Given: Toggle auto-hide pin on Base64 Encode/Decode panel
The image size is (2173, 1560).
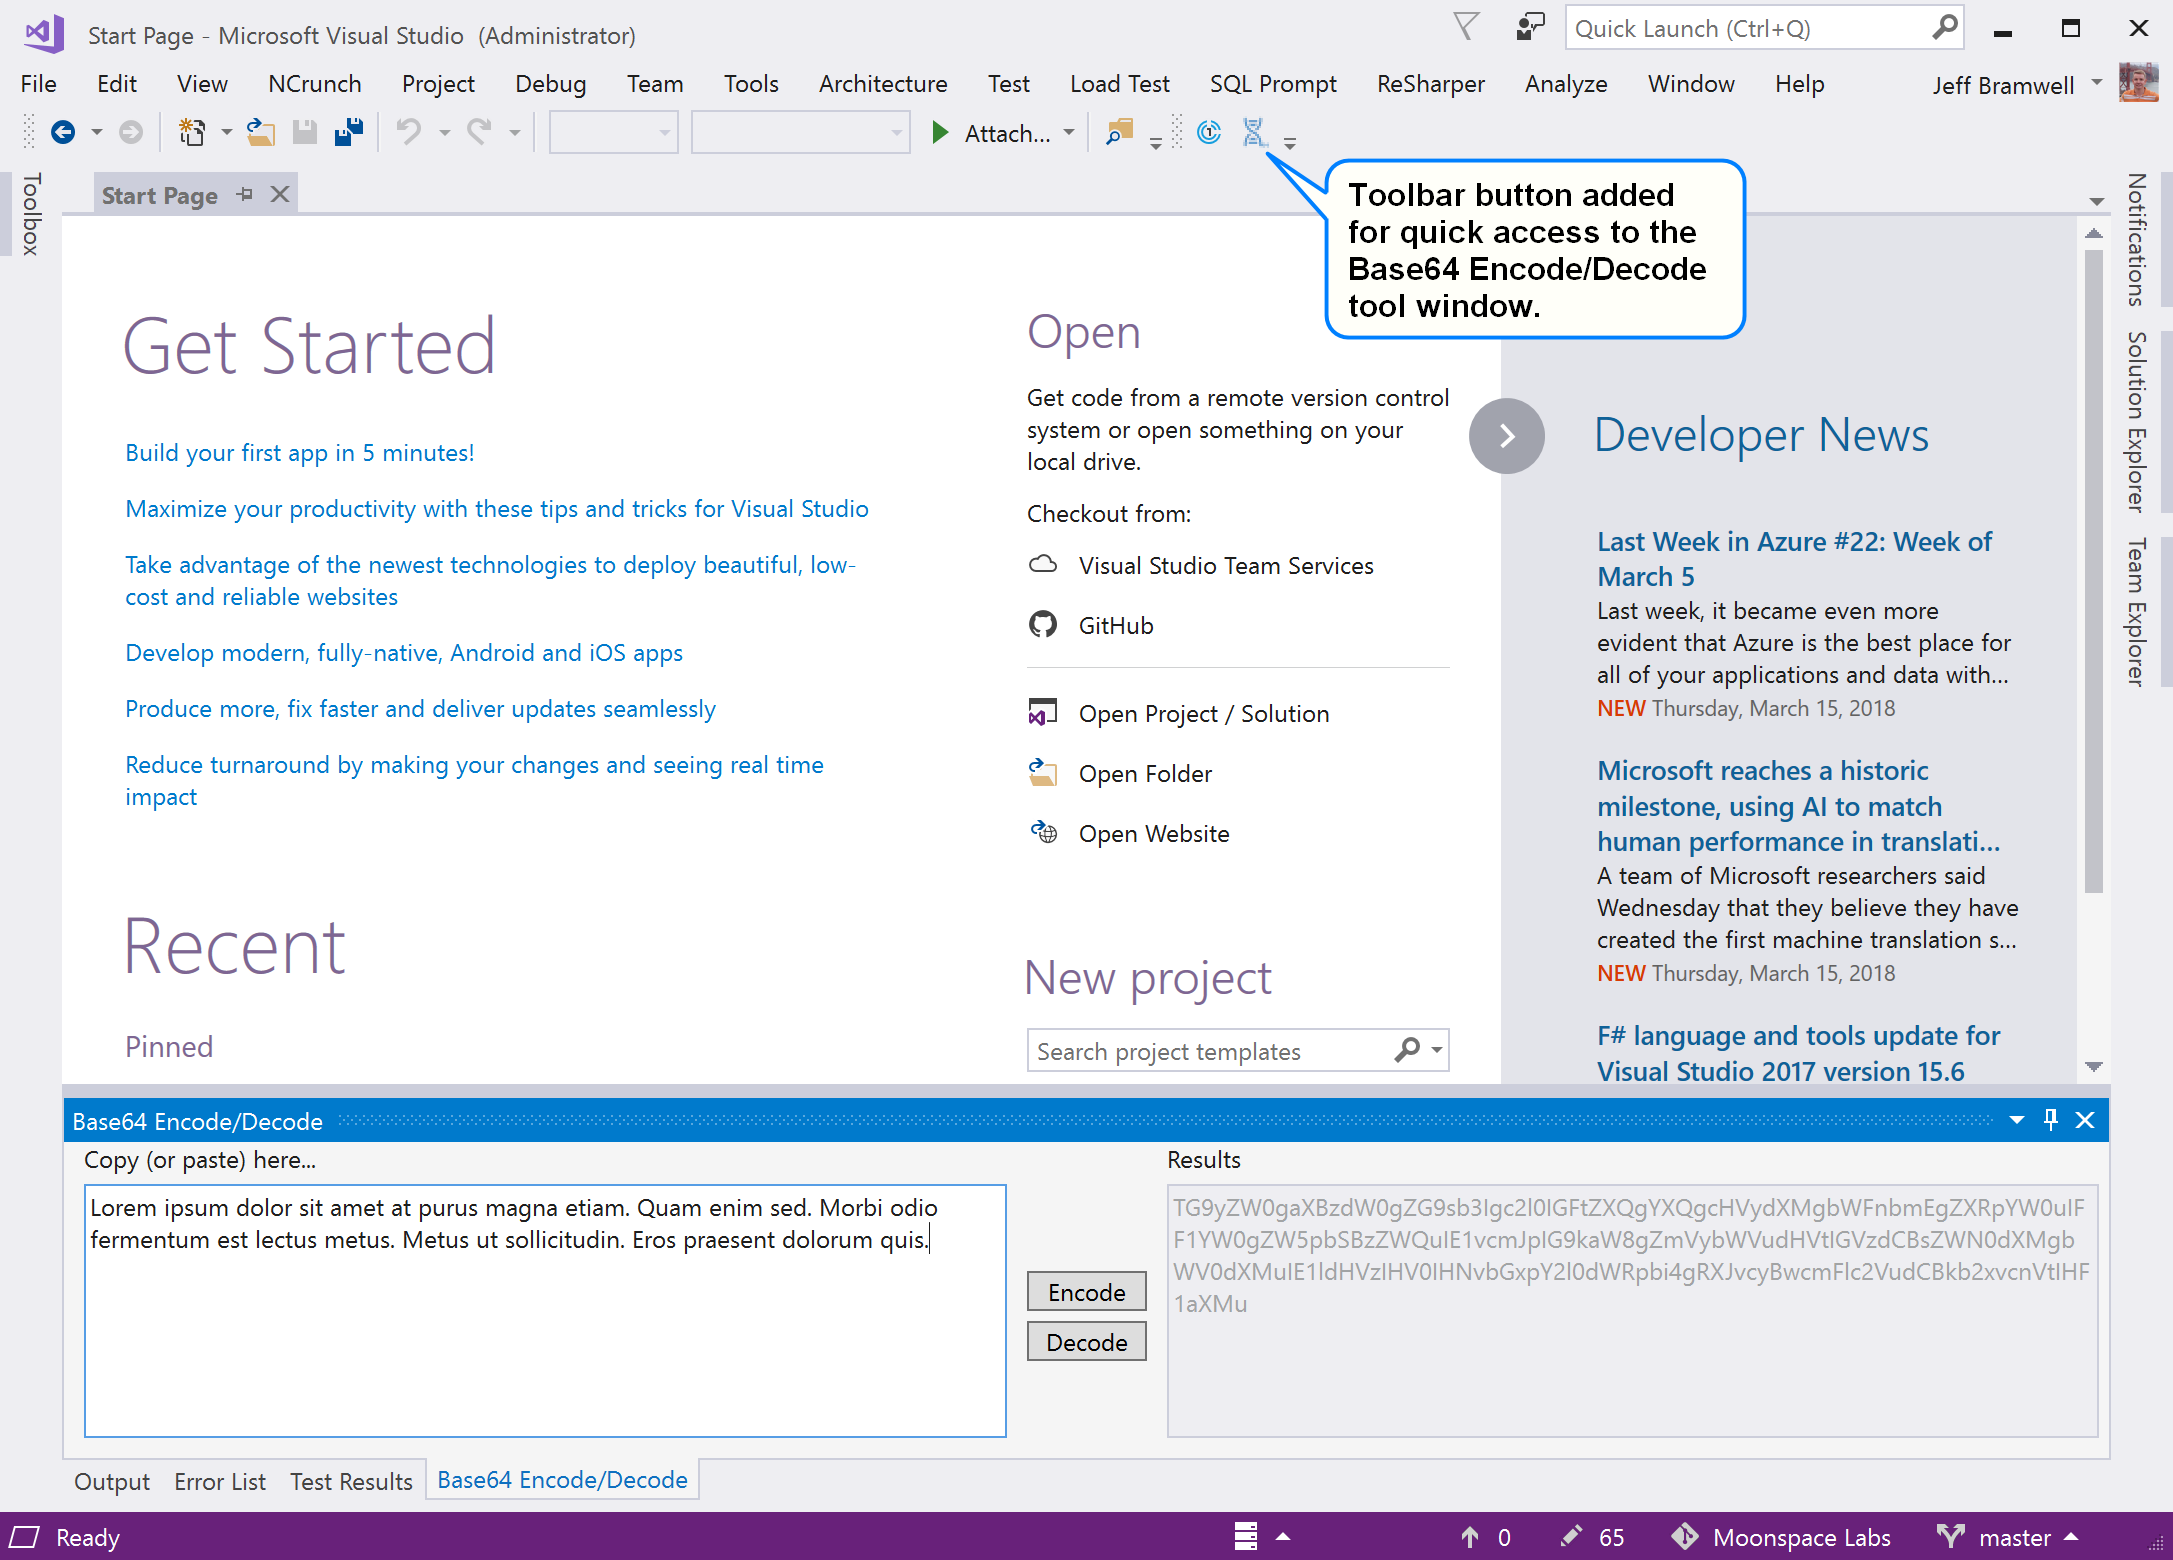Looking at the screenshot, I should coord(2051,1120).
